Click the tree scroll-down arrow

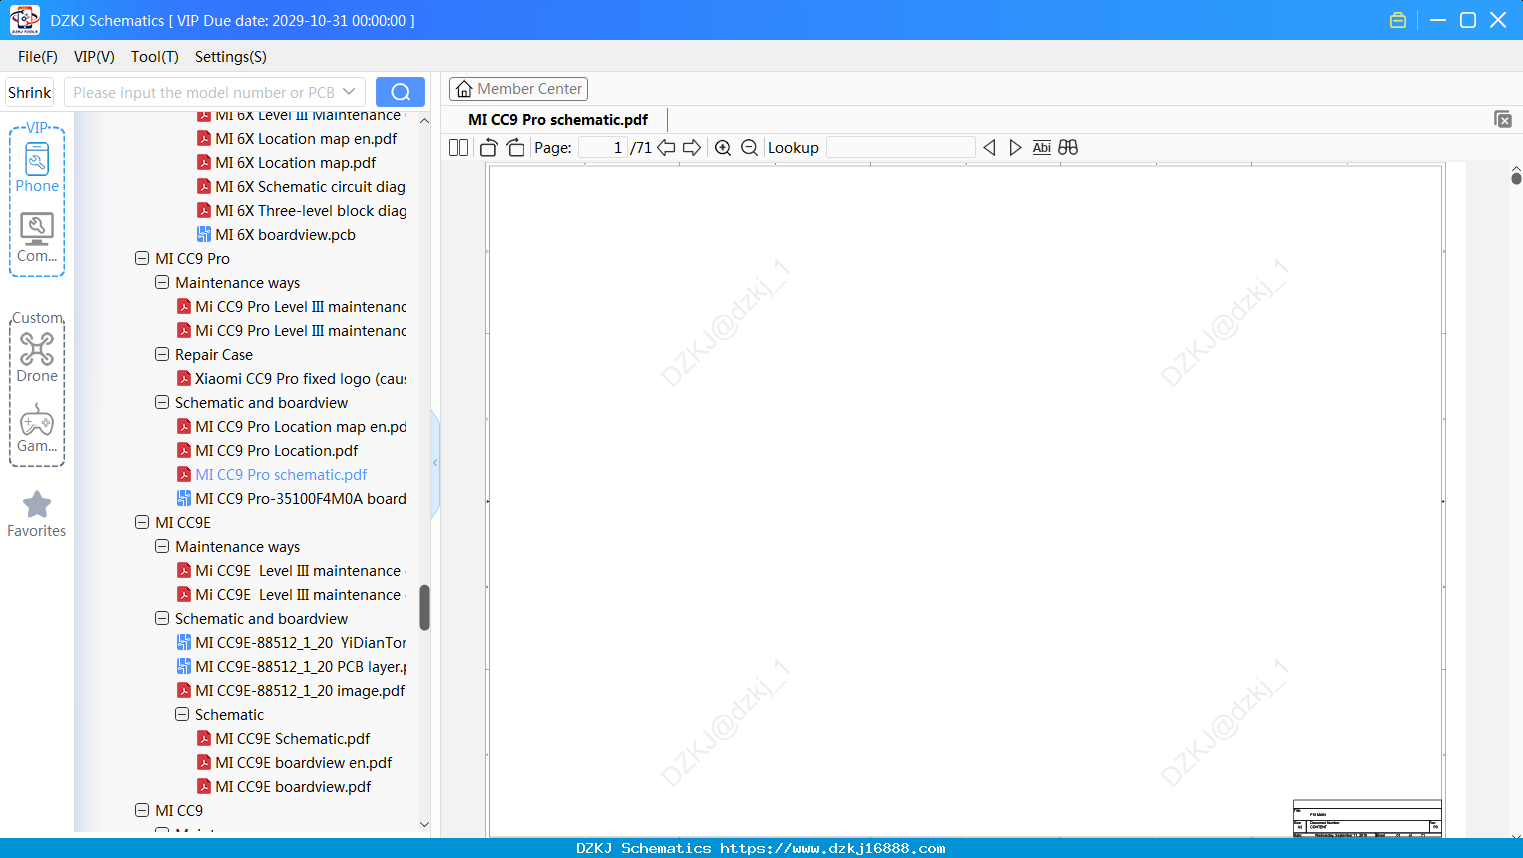tap(424, 824)
